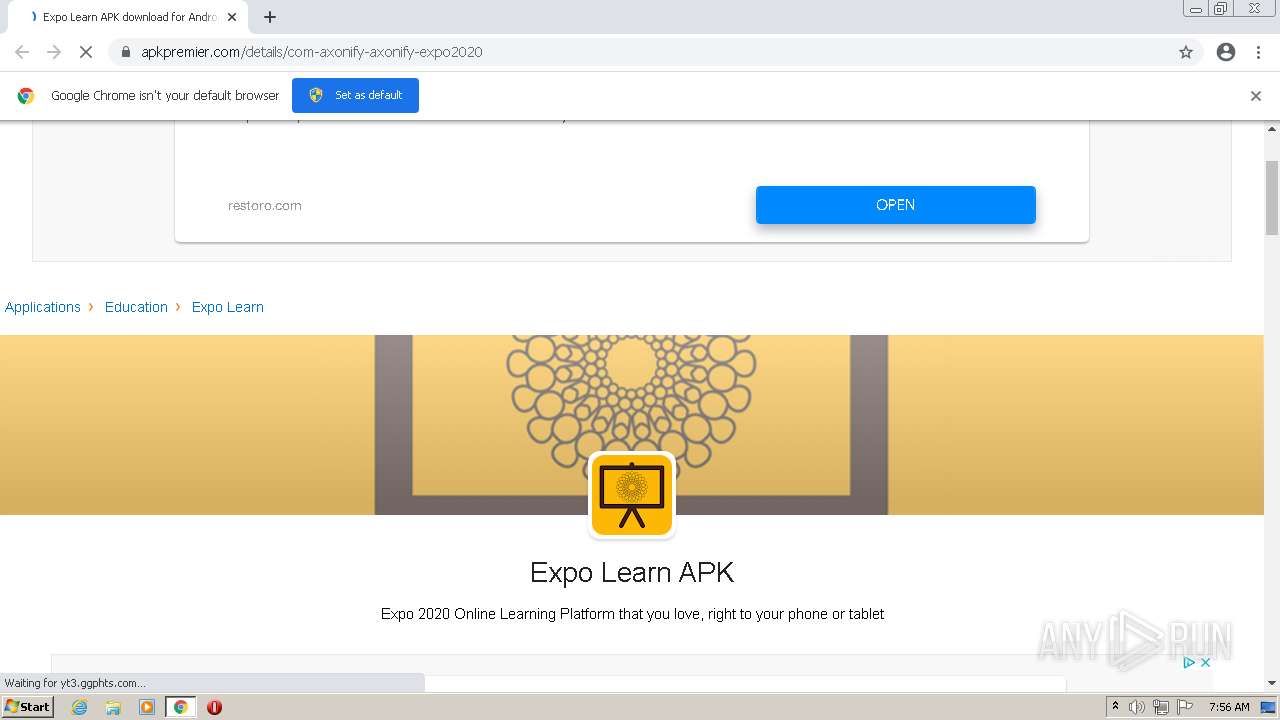1280x720 pixels.
Task: Click the red Opera taskbar icon
Action: pyautogui.click(x=214, y=707)
